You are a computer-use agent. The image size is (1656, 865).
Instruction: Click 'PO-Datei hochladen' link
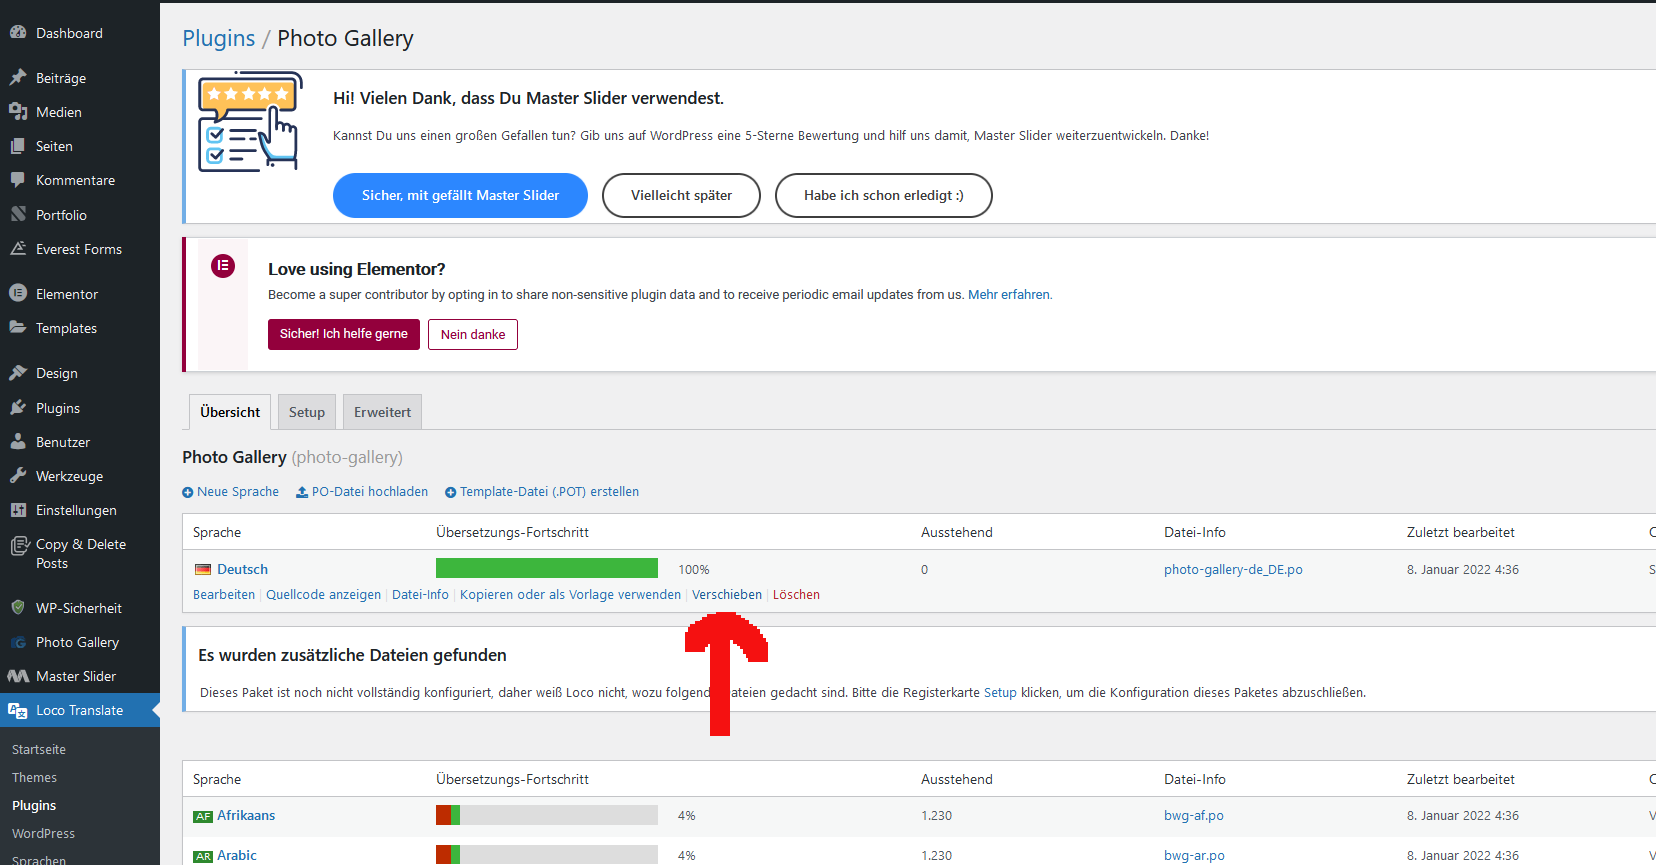coord(362,491)
